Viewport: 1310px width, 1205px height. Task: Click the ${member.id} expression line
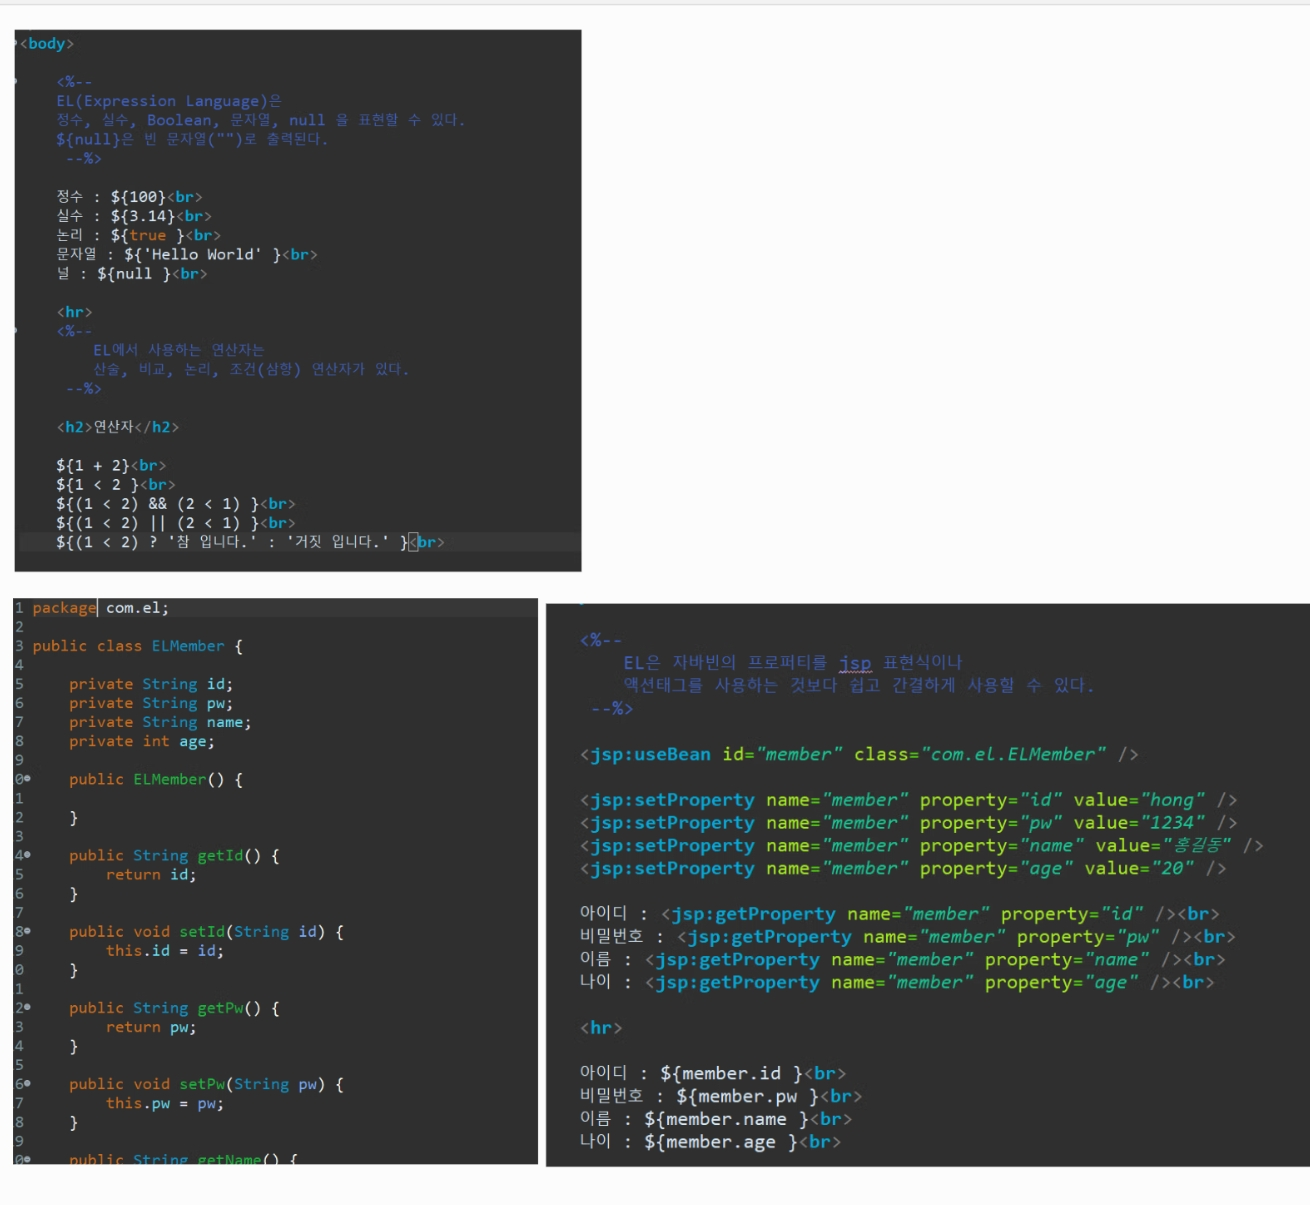point(713,1073)
